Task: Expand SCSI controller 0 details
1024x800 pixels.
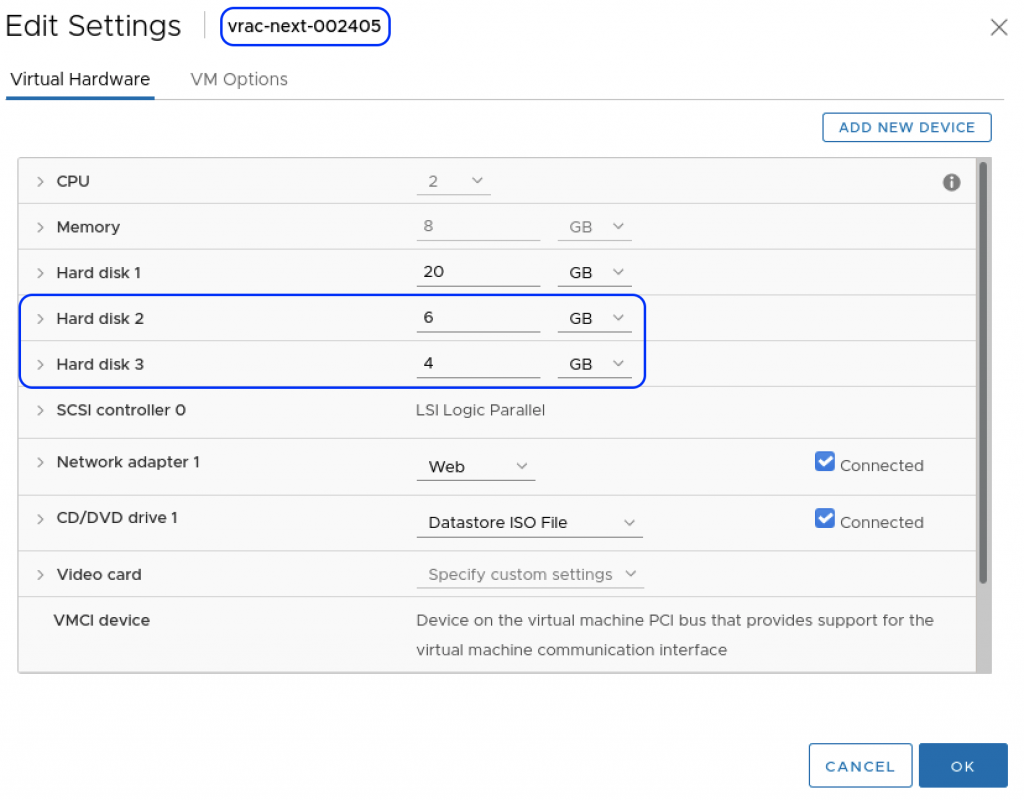Action: coord(41,411)
